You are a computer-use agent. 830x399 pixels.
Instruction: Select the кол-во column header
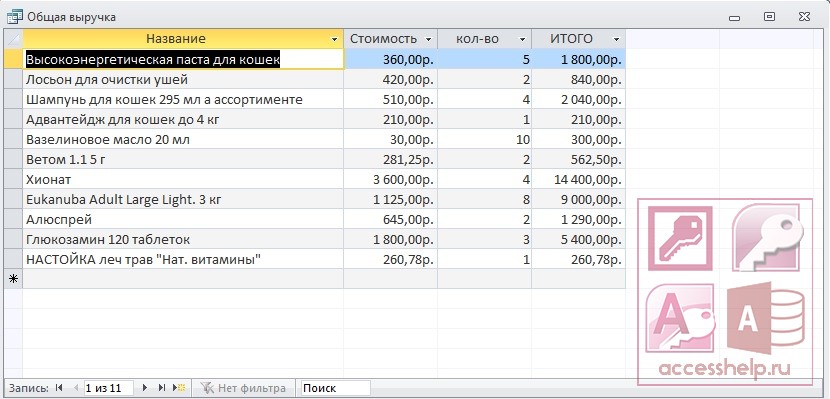click(484, 39)
